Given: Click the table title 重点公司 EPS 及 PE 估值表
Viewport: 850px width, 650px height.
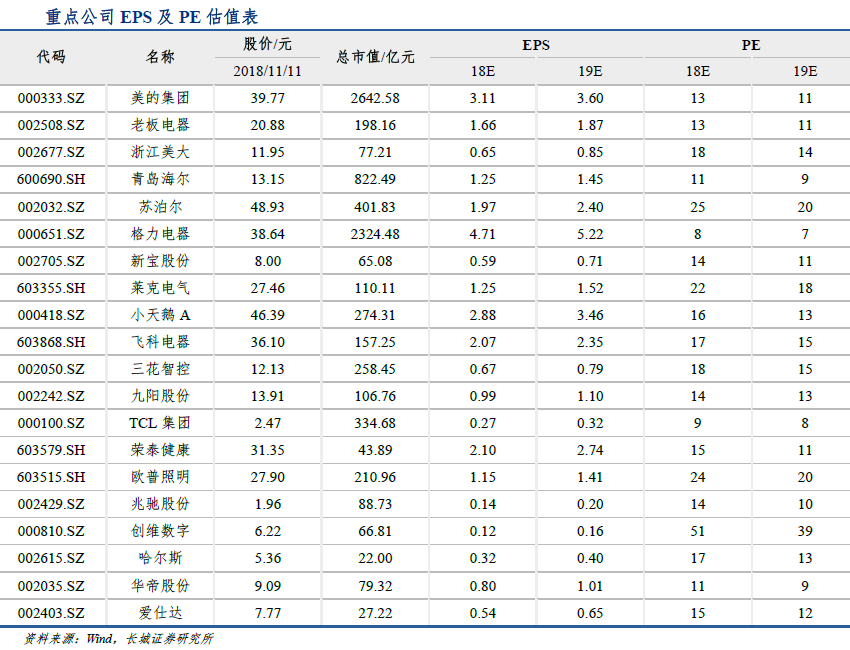Looking at the screenshot, I should 153,17.
